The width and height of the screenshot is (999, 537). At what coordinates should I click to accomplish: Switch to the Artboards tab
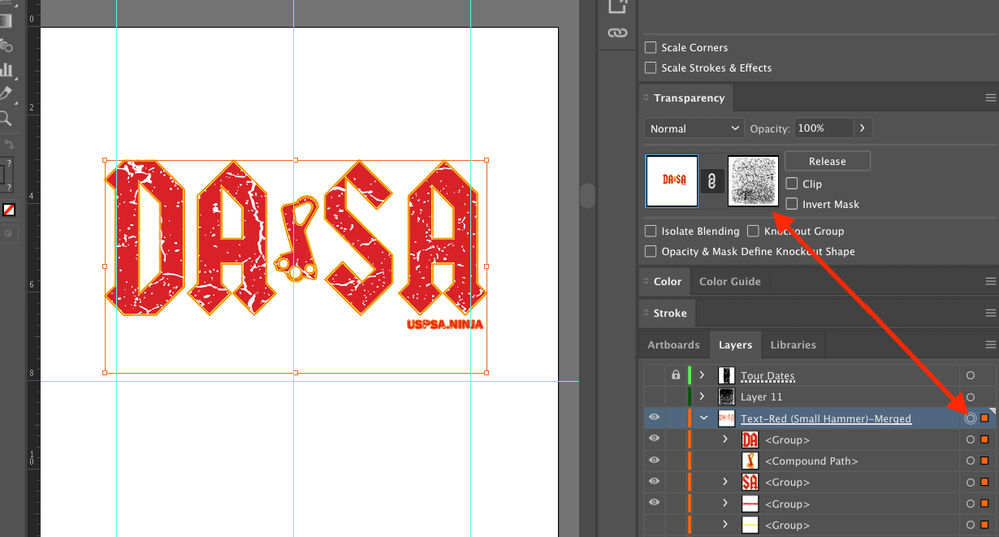click(x=673, y=345)
